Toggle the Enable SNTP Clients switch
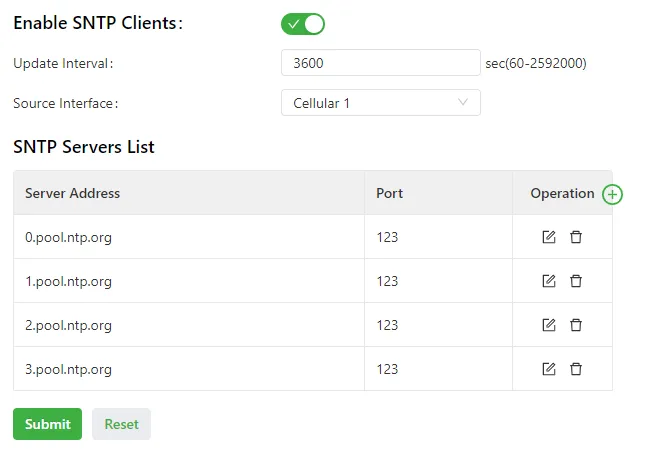This screenshot has height=449, width=650. [303, 24]
